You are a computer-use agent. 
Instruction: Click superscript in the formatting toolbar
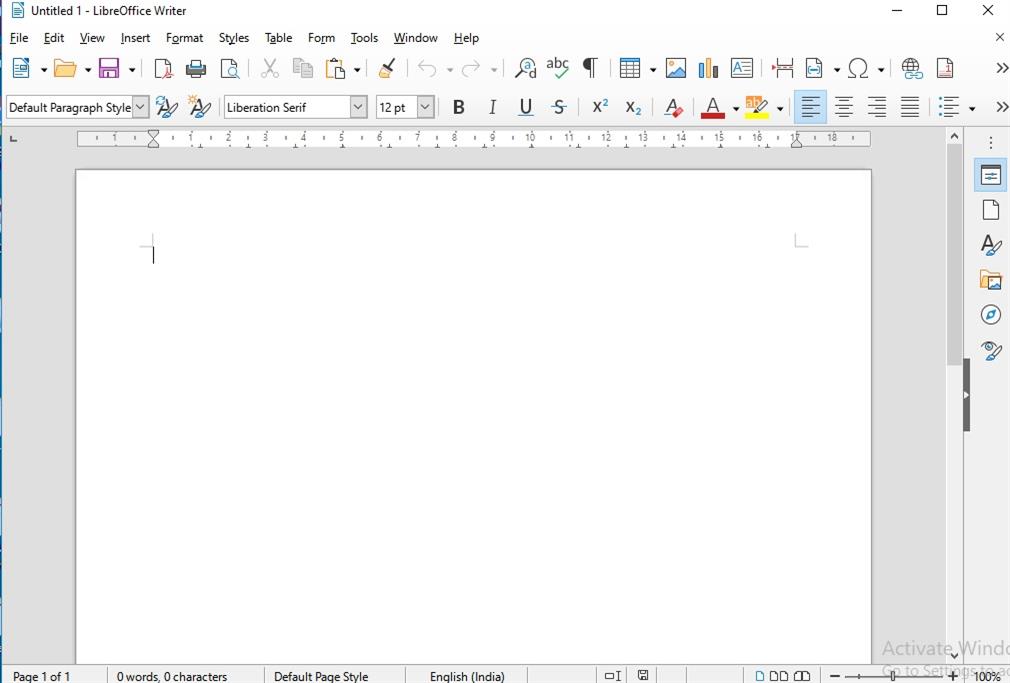[x=598, y=107]
